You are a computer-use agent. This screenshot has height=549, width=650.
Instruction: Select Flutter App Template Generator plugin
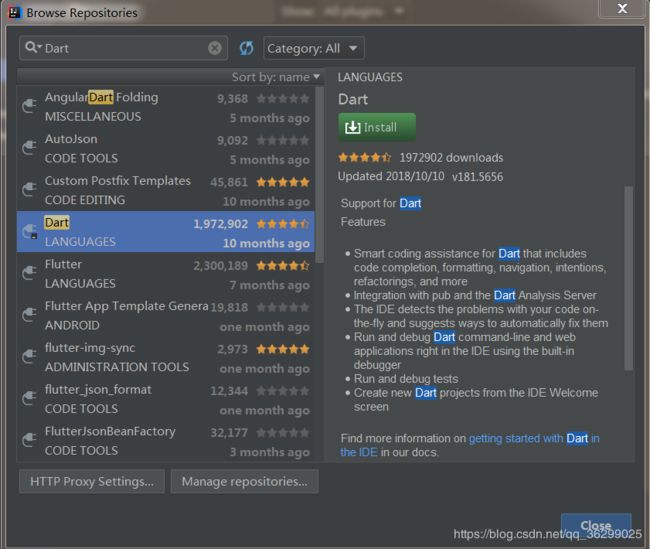pos(165,316)
